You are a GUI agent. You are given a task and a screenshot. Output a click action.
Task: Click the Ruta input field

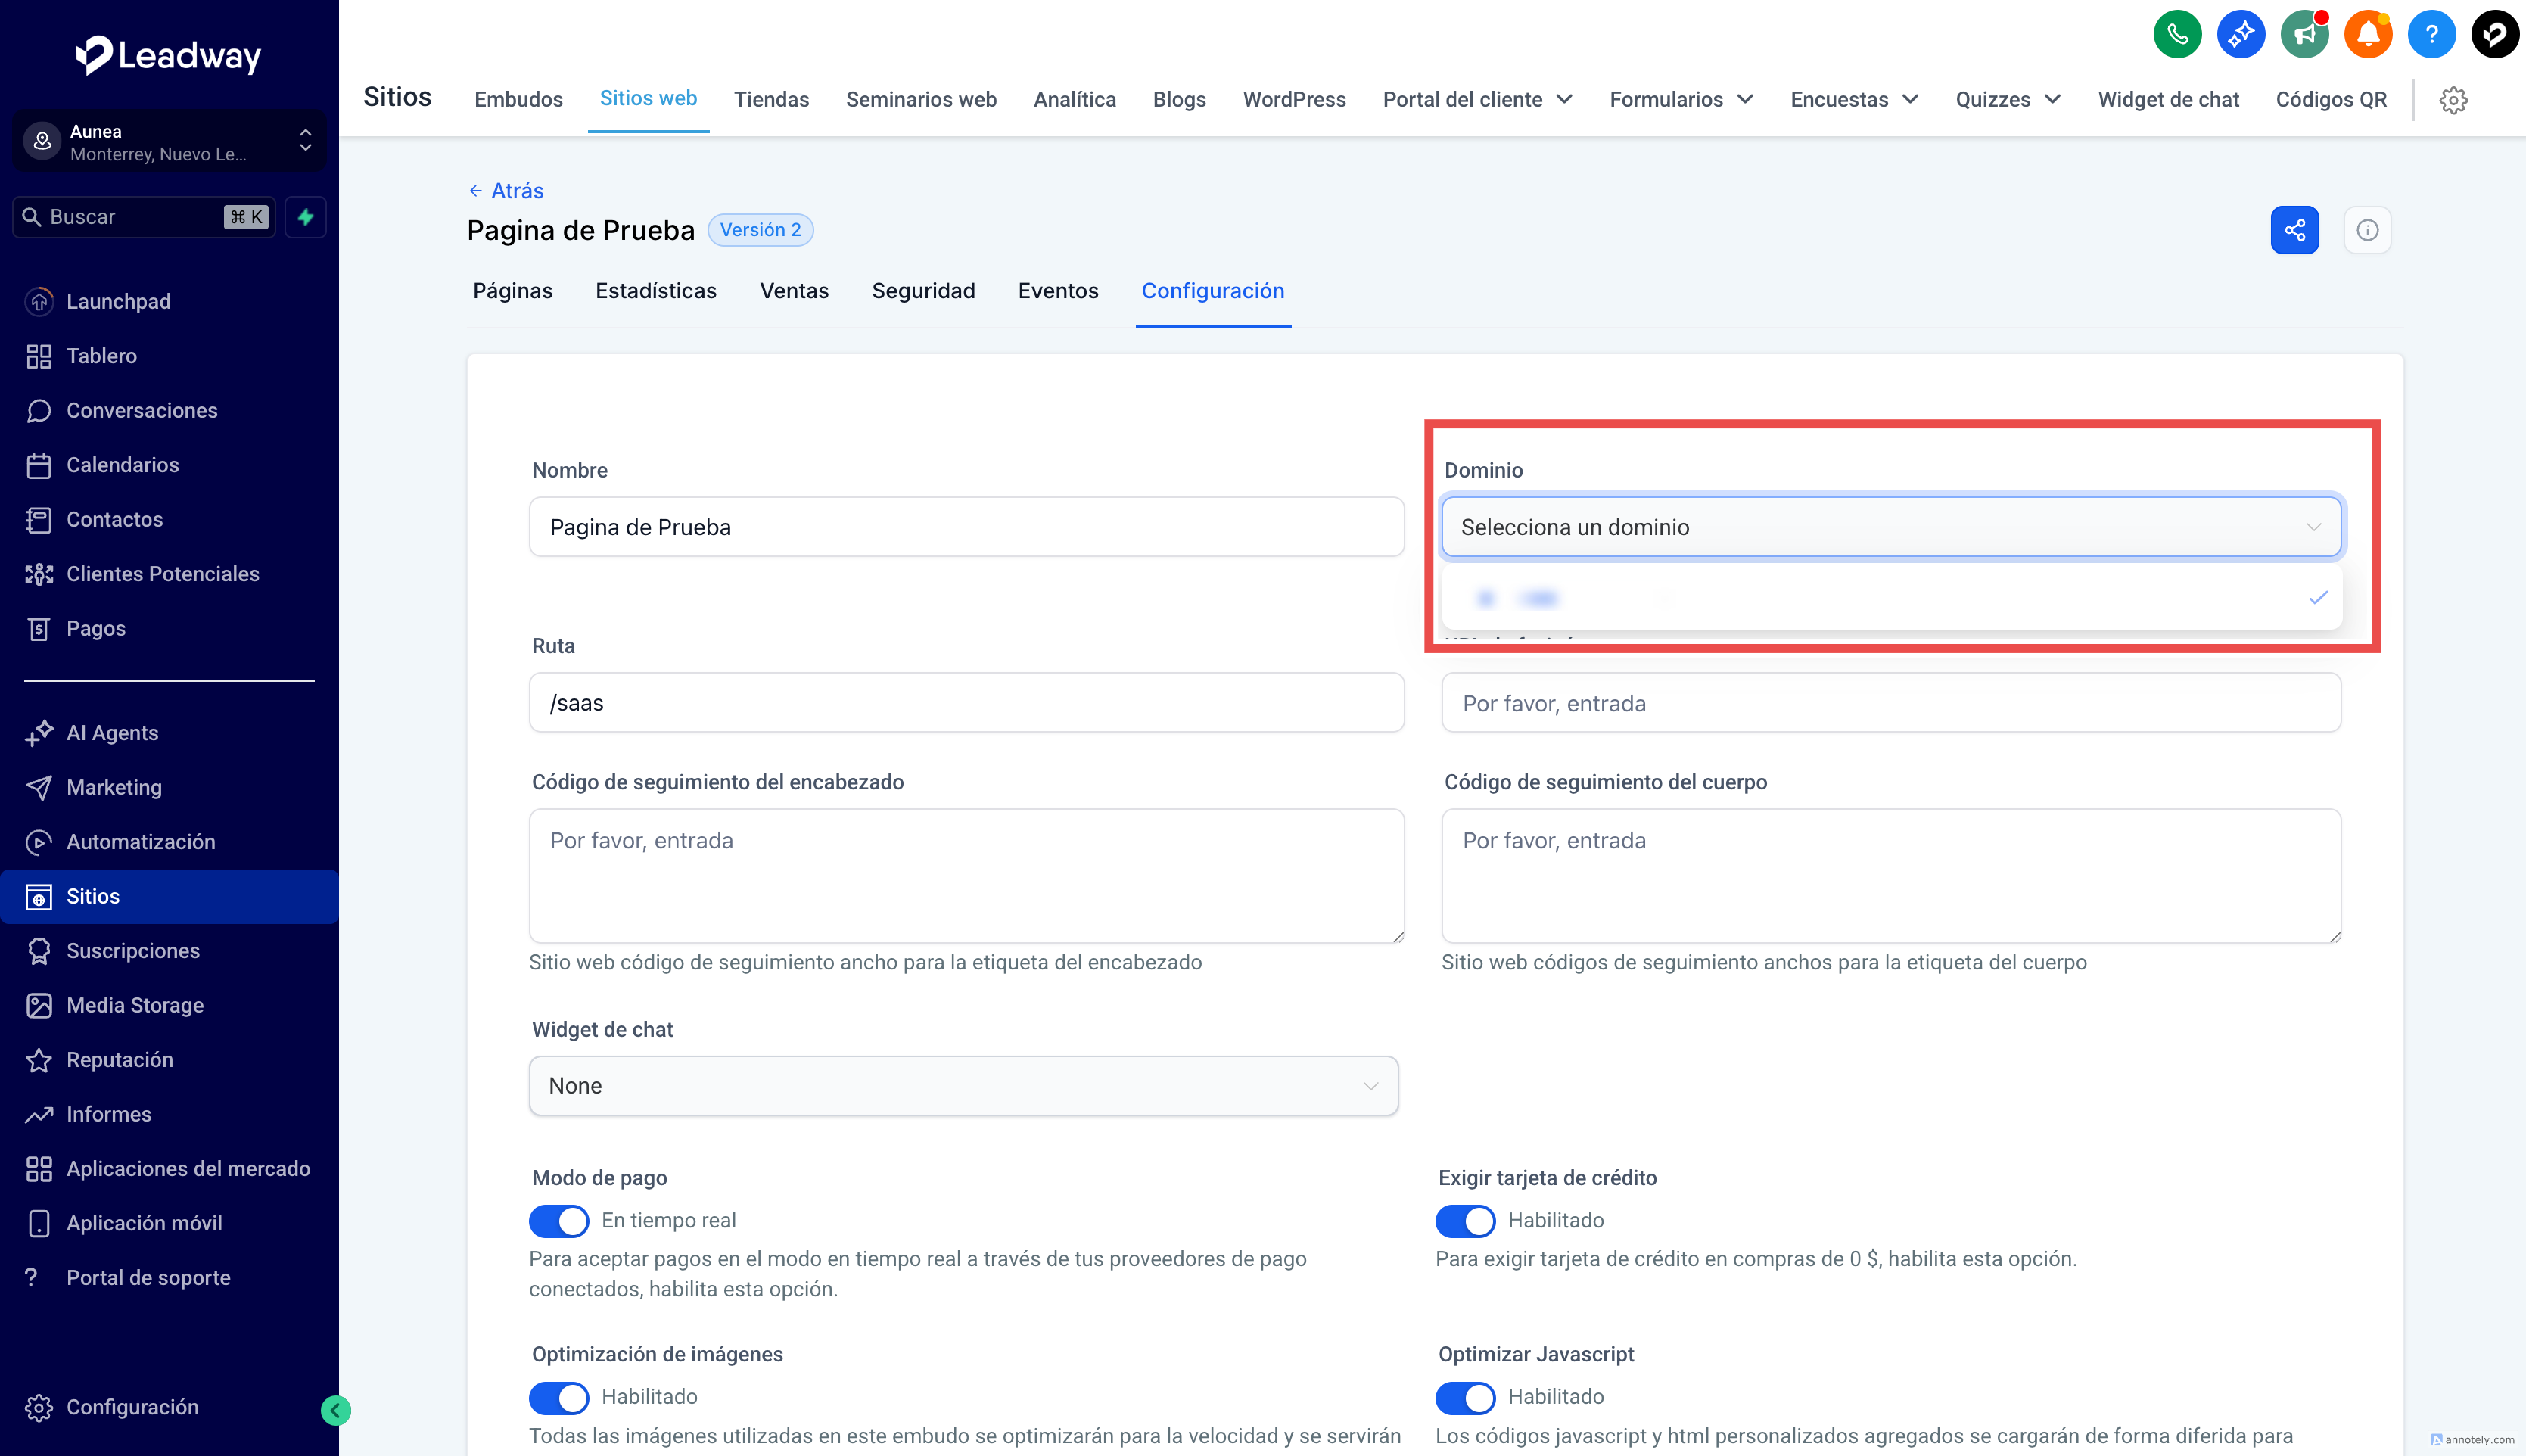(x=966, y=703)
